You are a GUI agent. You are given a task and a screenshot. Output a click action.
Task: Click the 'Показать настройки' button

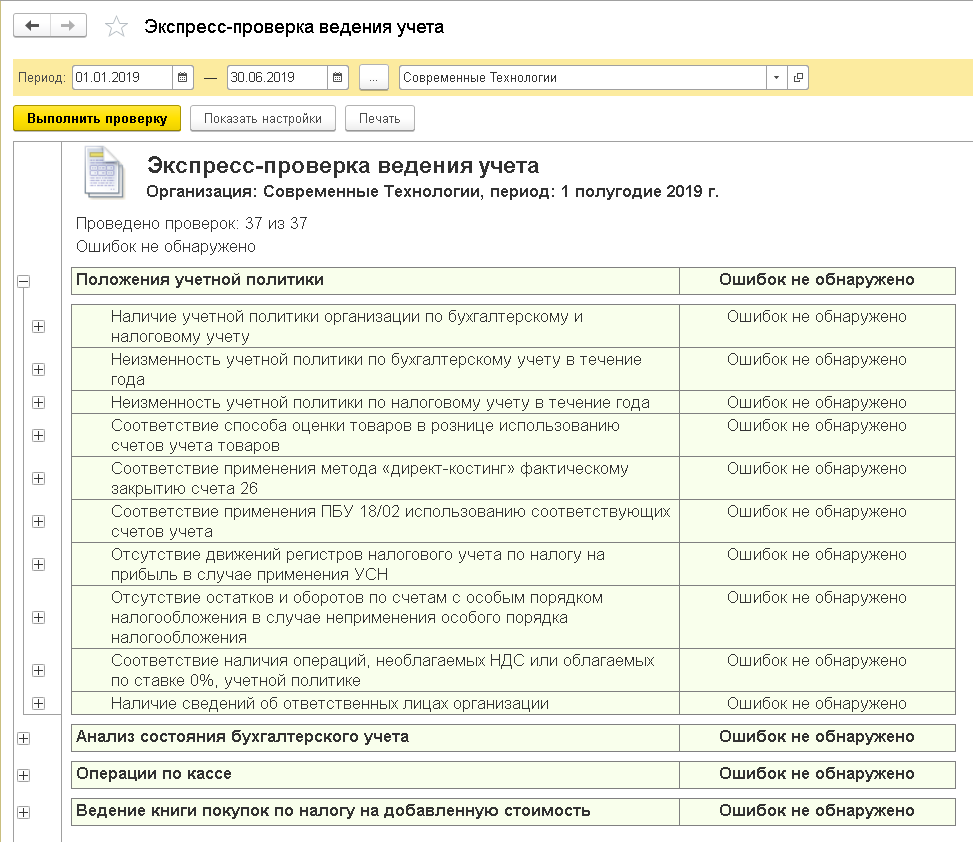[262, 118]
